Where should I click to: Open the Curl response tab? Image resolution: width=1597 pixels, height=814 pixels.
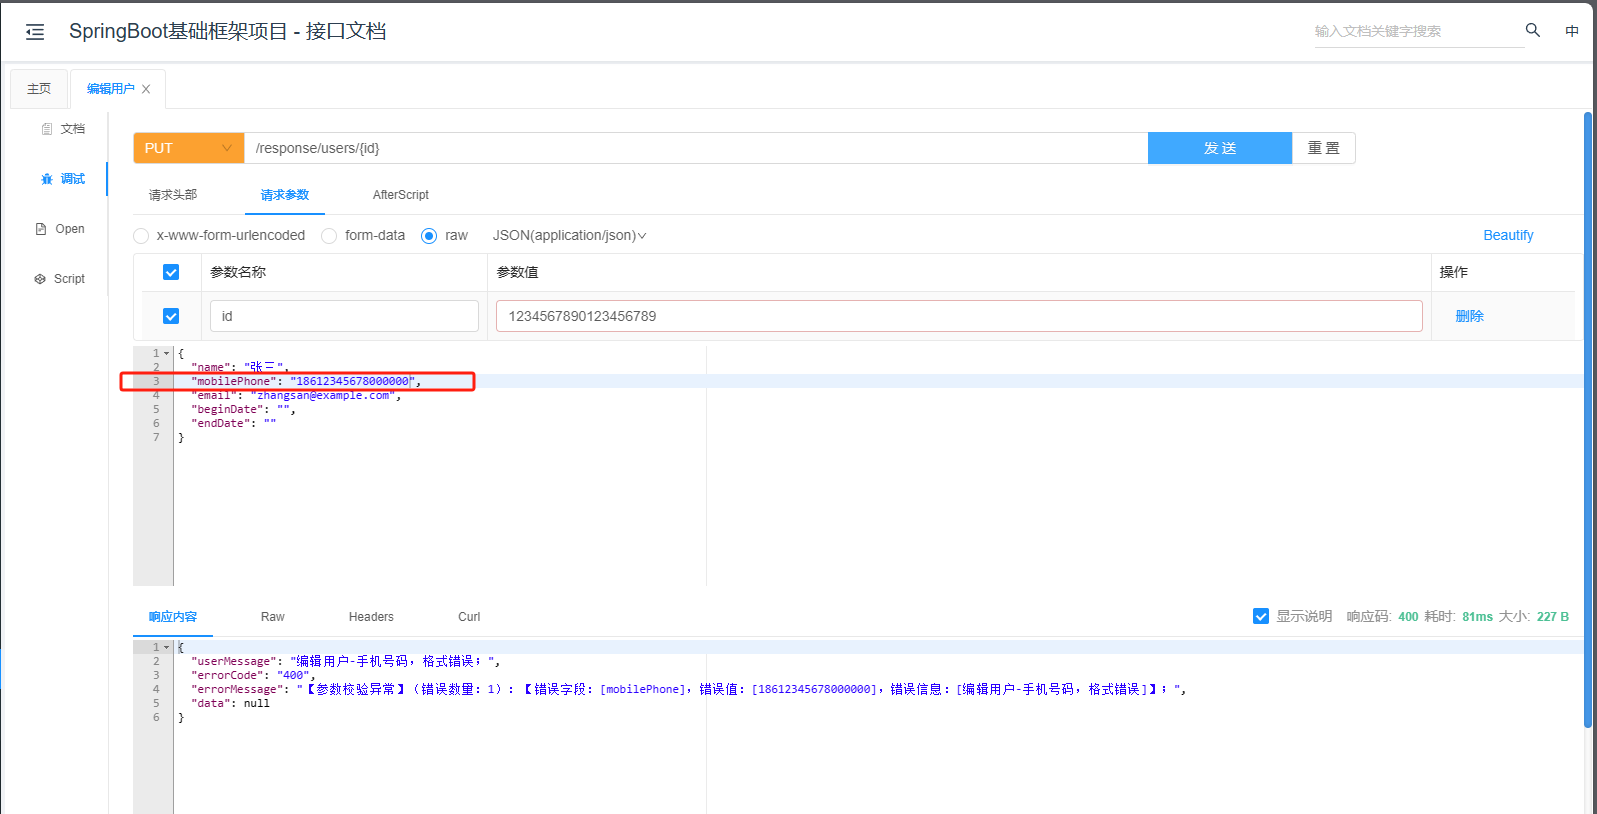point(469,617)
